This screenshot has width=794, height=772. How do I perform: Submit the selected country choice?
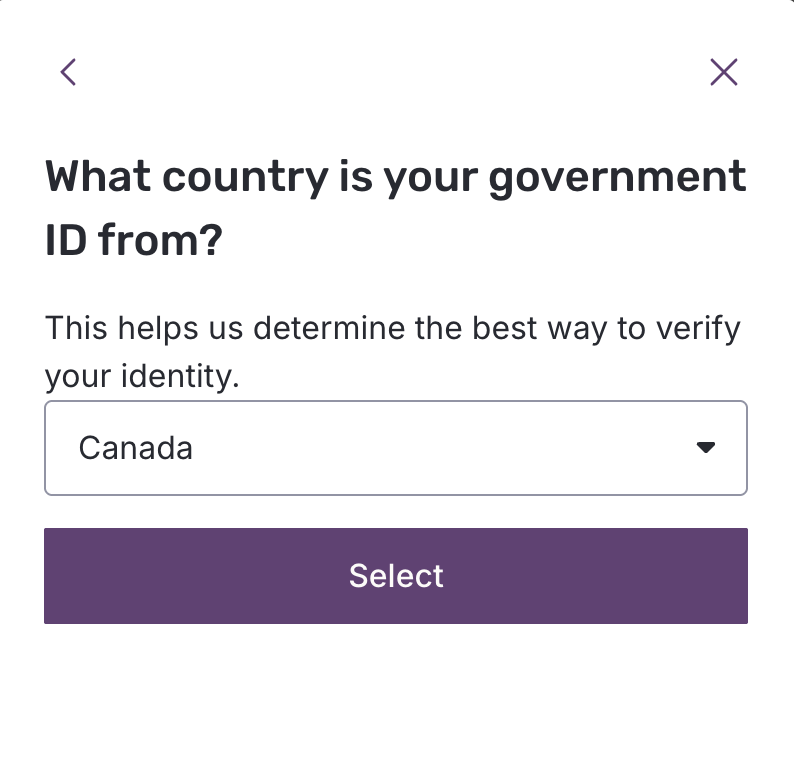coord(396,576)
